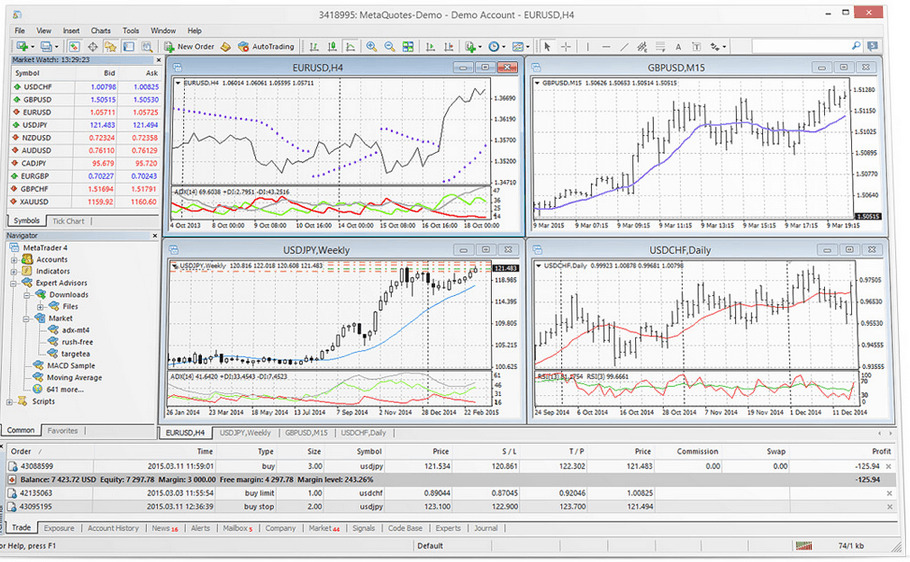Screen dimensions: 910x562
Task: Toggle the Strategy Tester button
Action: click(x=147, y=46)
